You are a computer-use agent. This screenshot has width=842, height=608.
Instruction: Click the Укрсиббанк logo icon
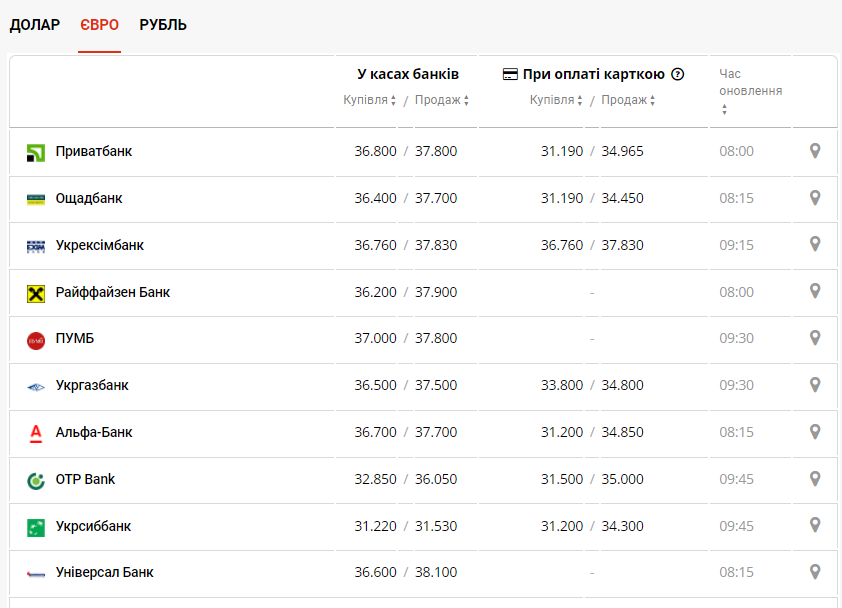tap(36, 527)
